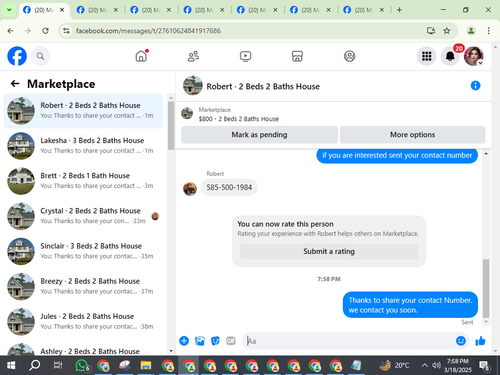Open the Notifications bell
500x375 pixels.
coord(450,56)
